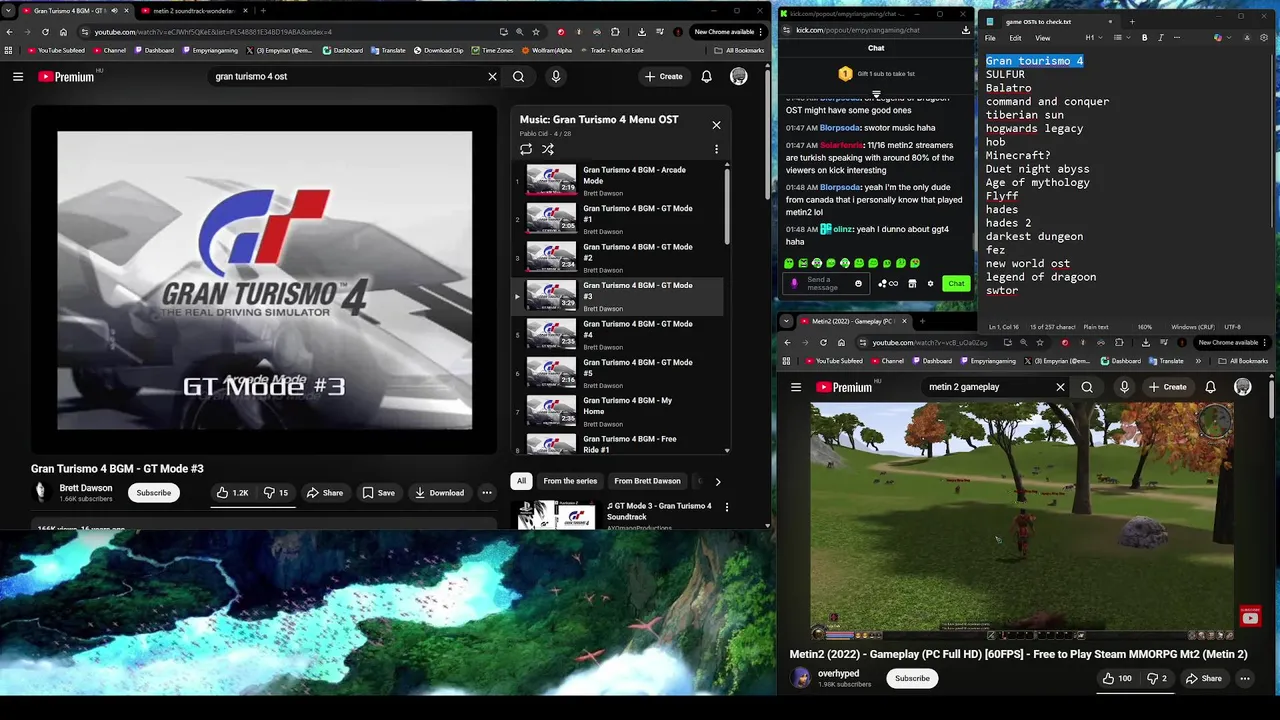Toggle bold formatting in Notepad
The image size is (1280, 720).
1145,38
